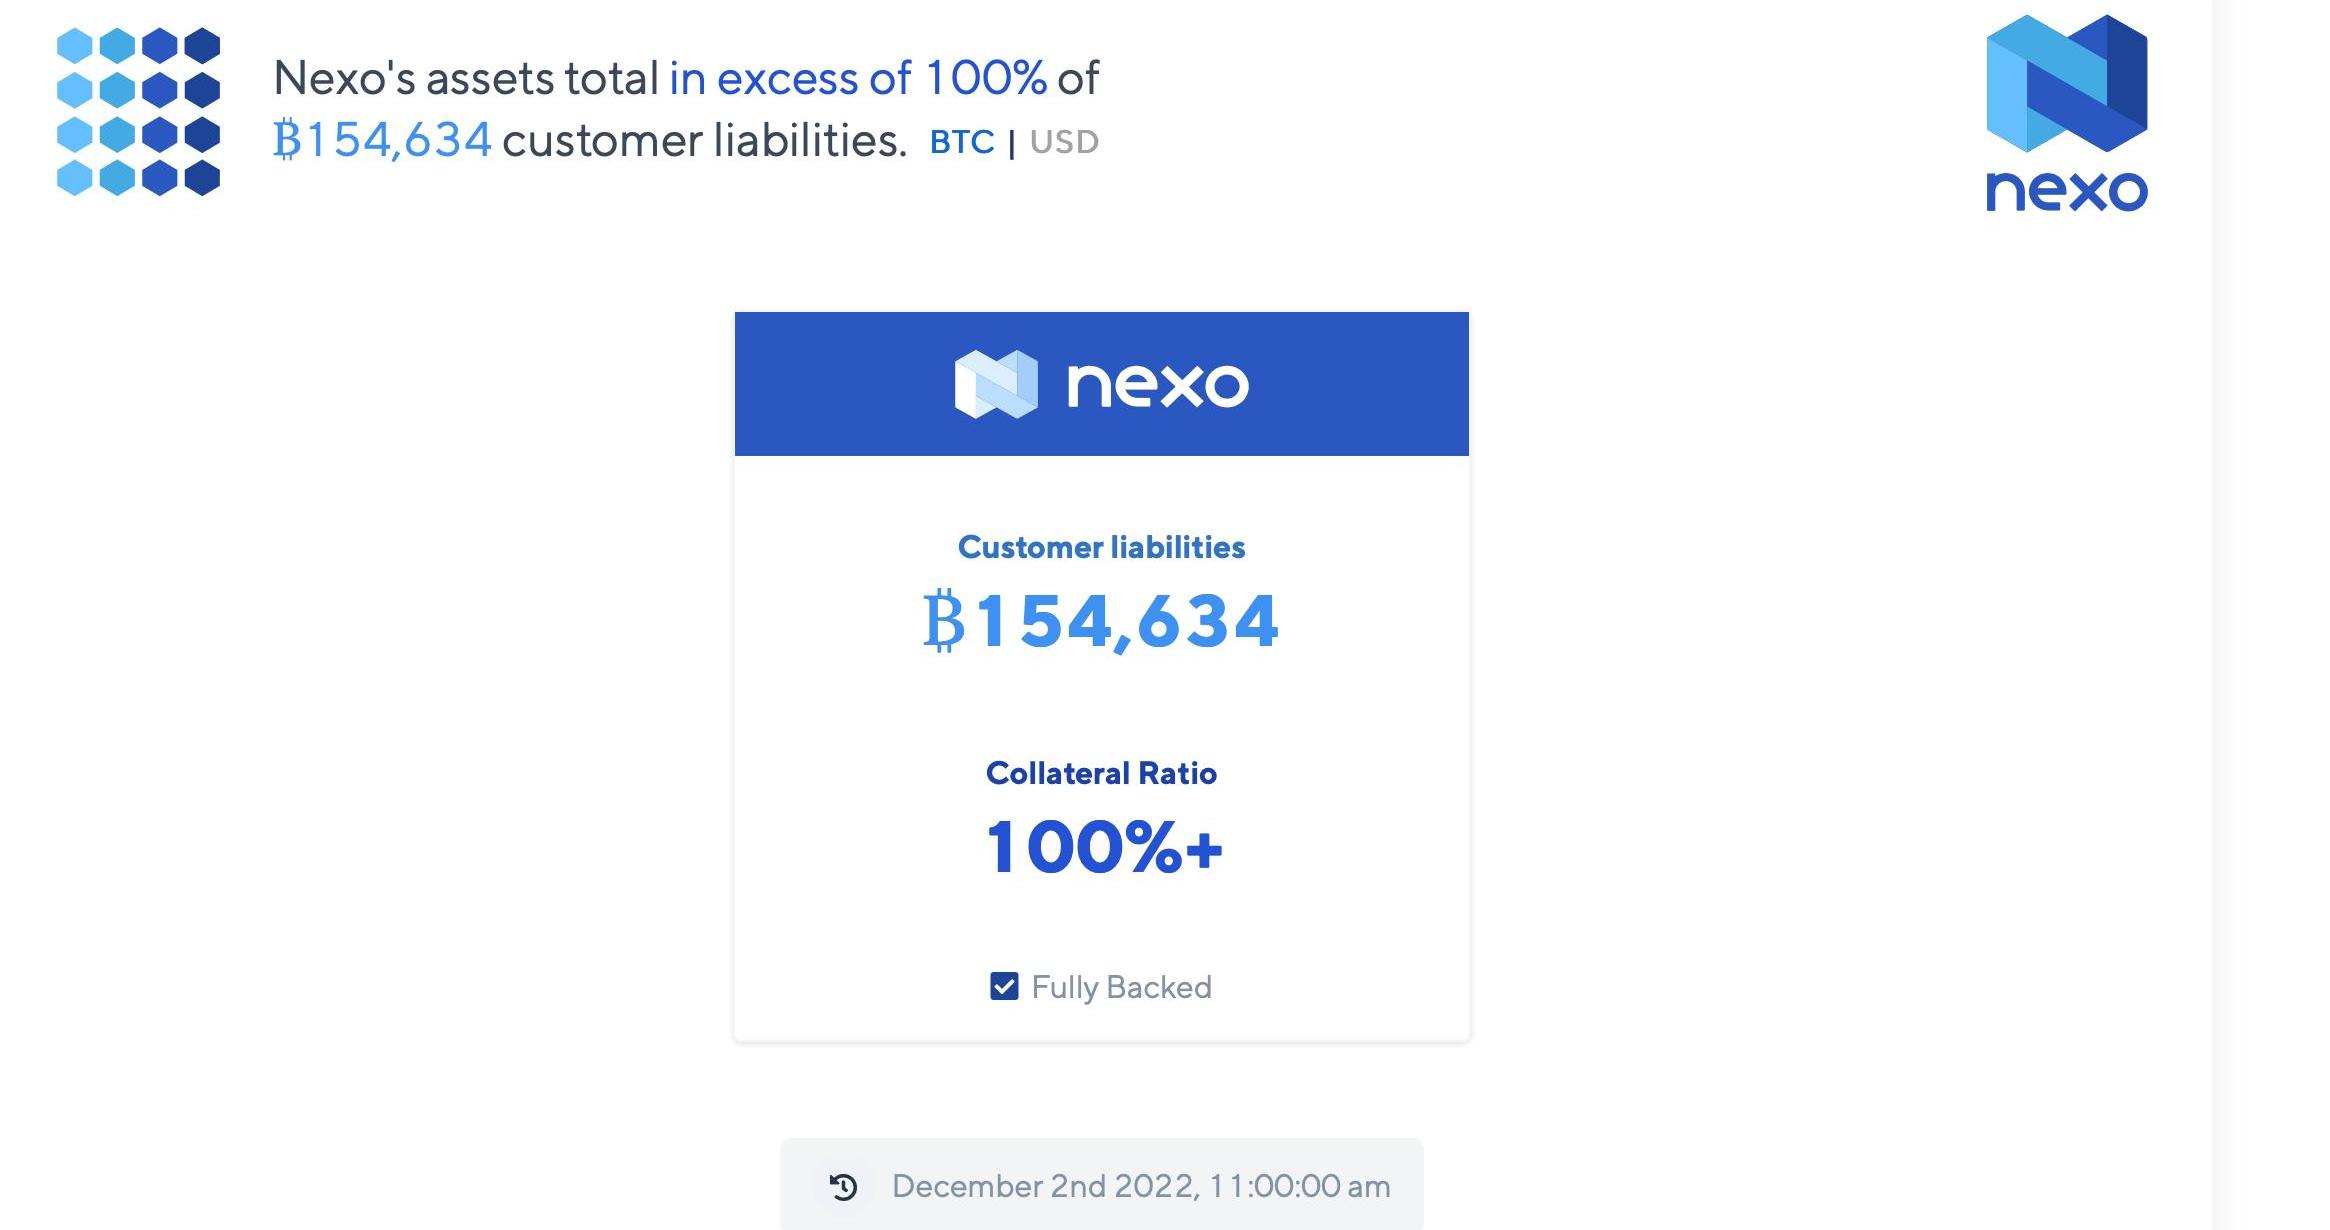This screenshot has width=2330, height=1230.
Task: Click the Nexo cube logo at top right
Action: (2066, 83)
